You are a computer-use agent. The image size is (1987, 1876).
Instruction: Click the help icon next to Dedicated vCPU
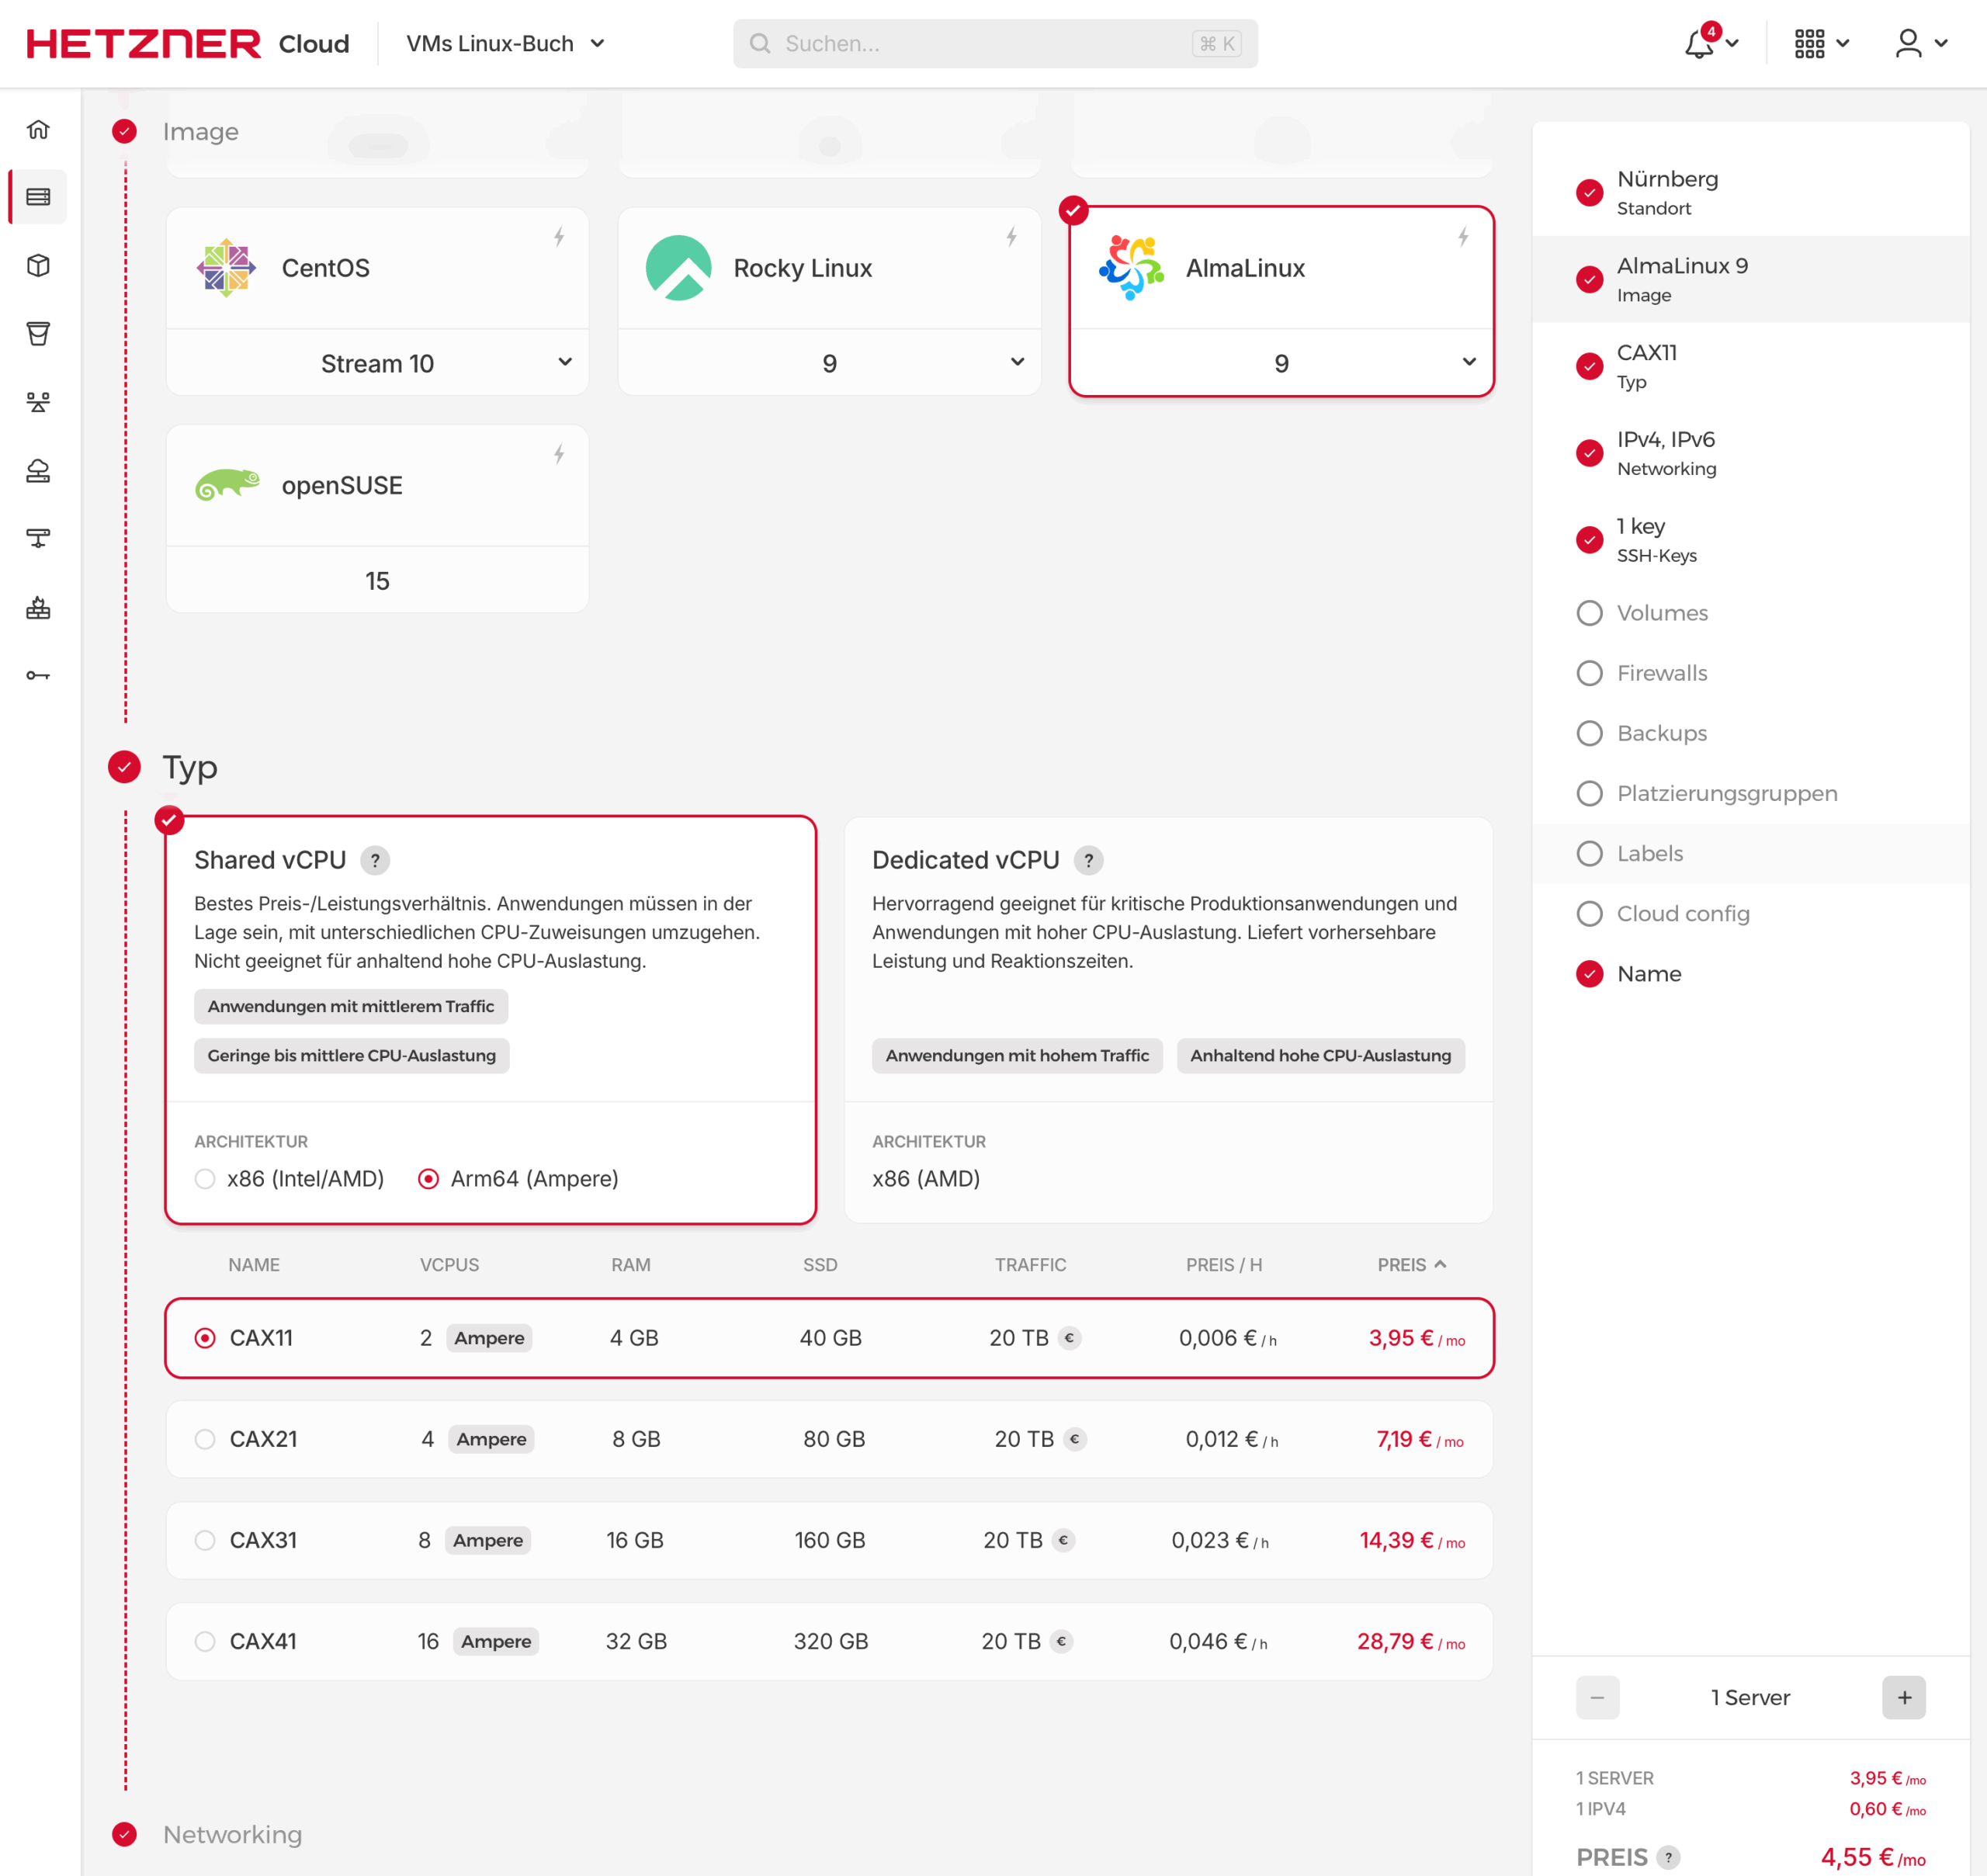point(1088,860)
